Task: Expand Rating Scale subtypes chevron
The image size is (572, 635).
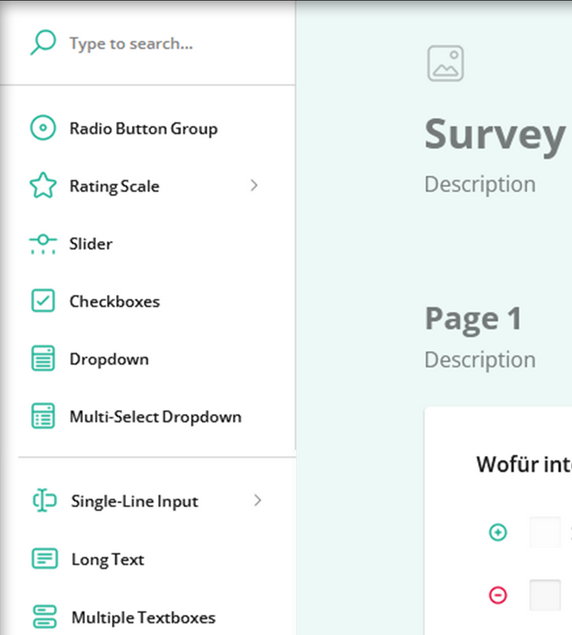Action: (x=254, y=185)
